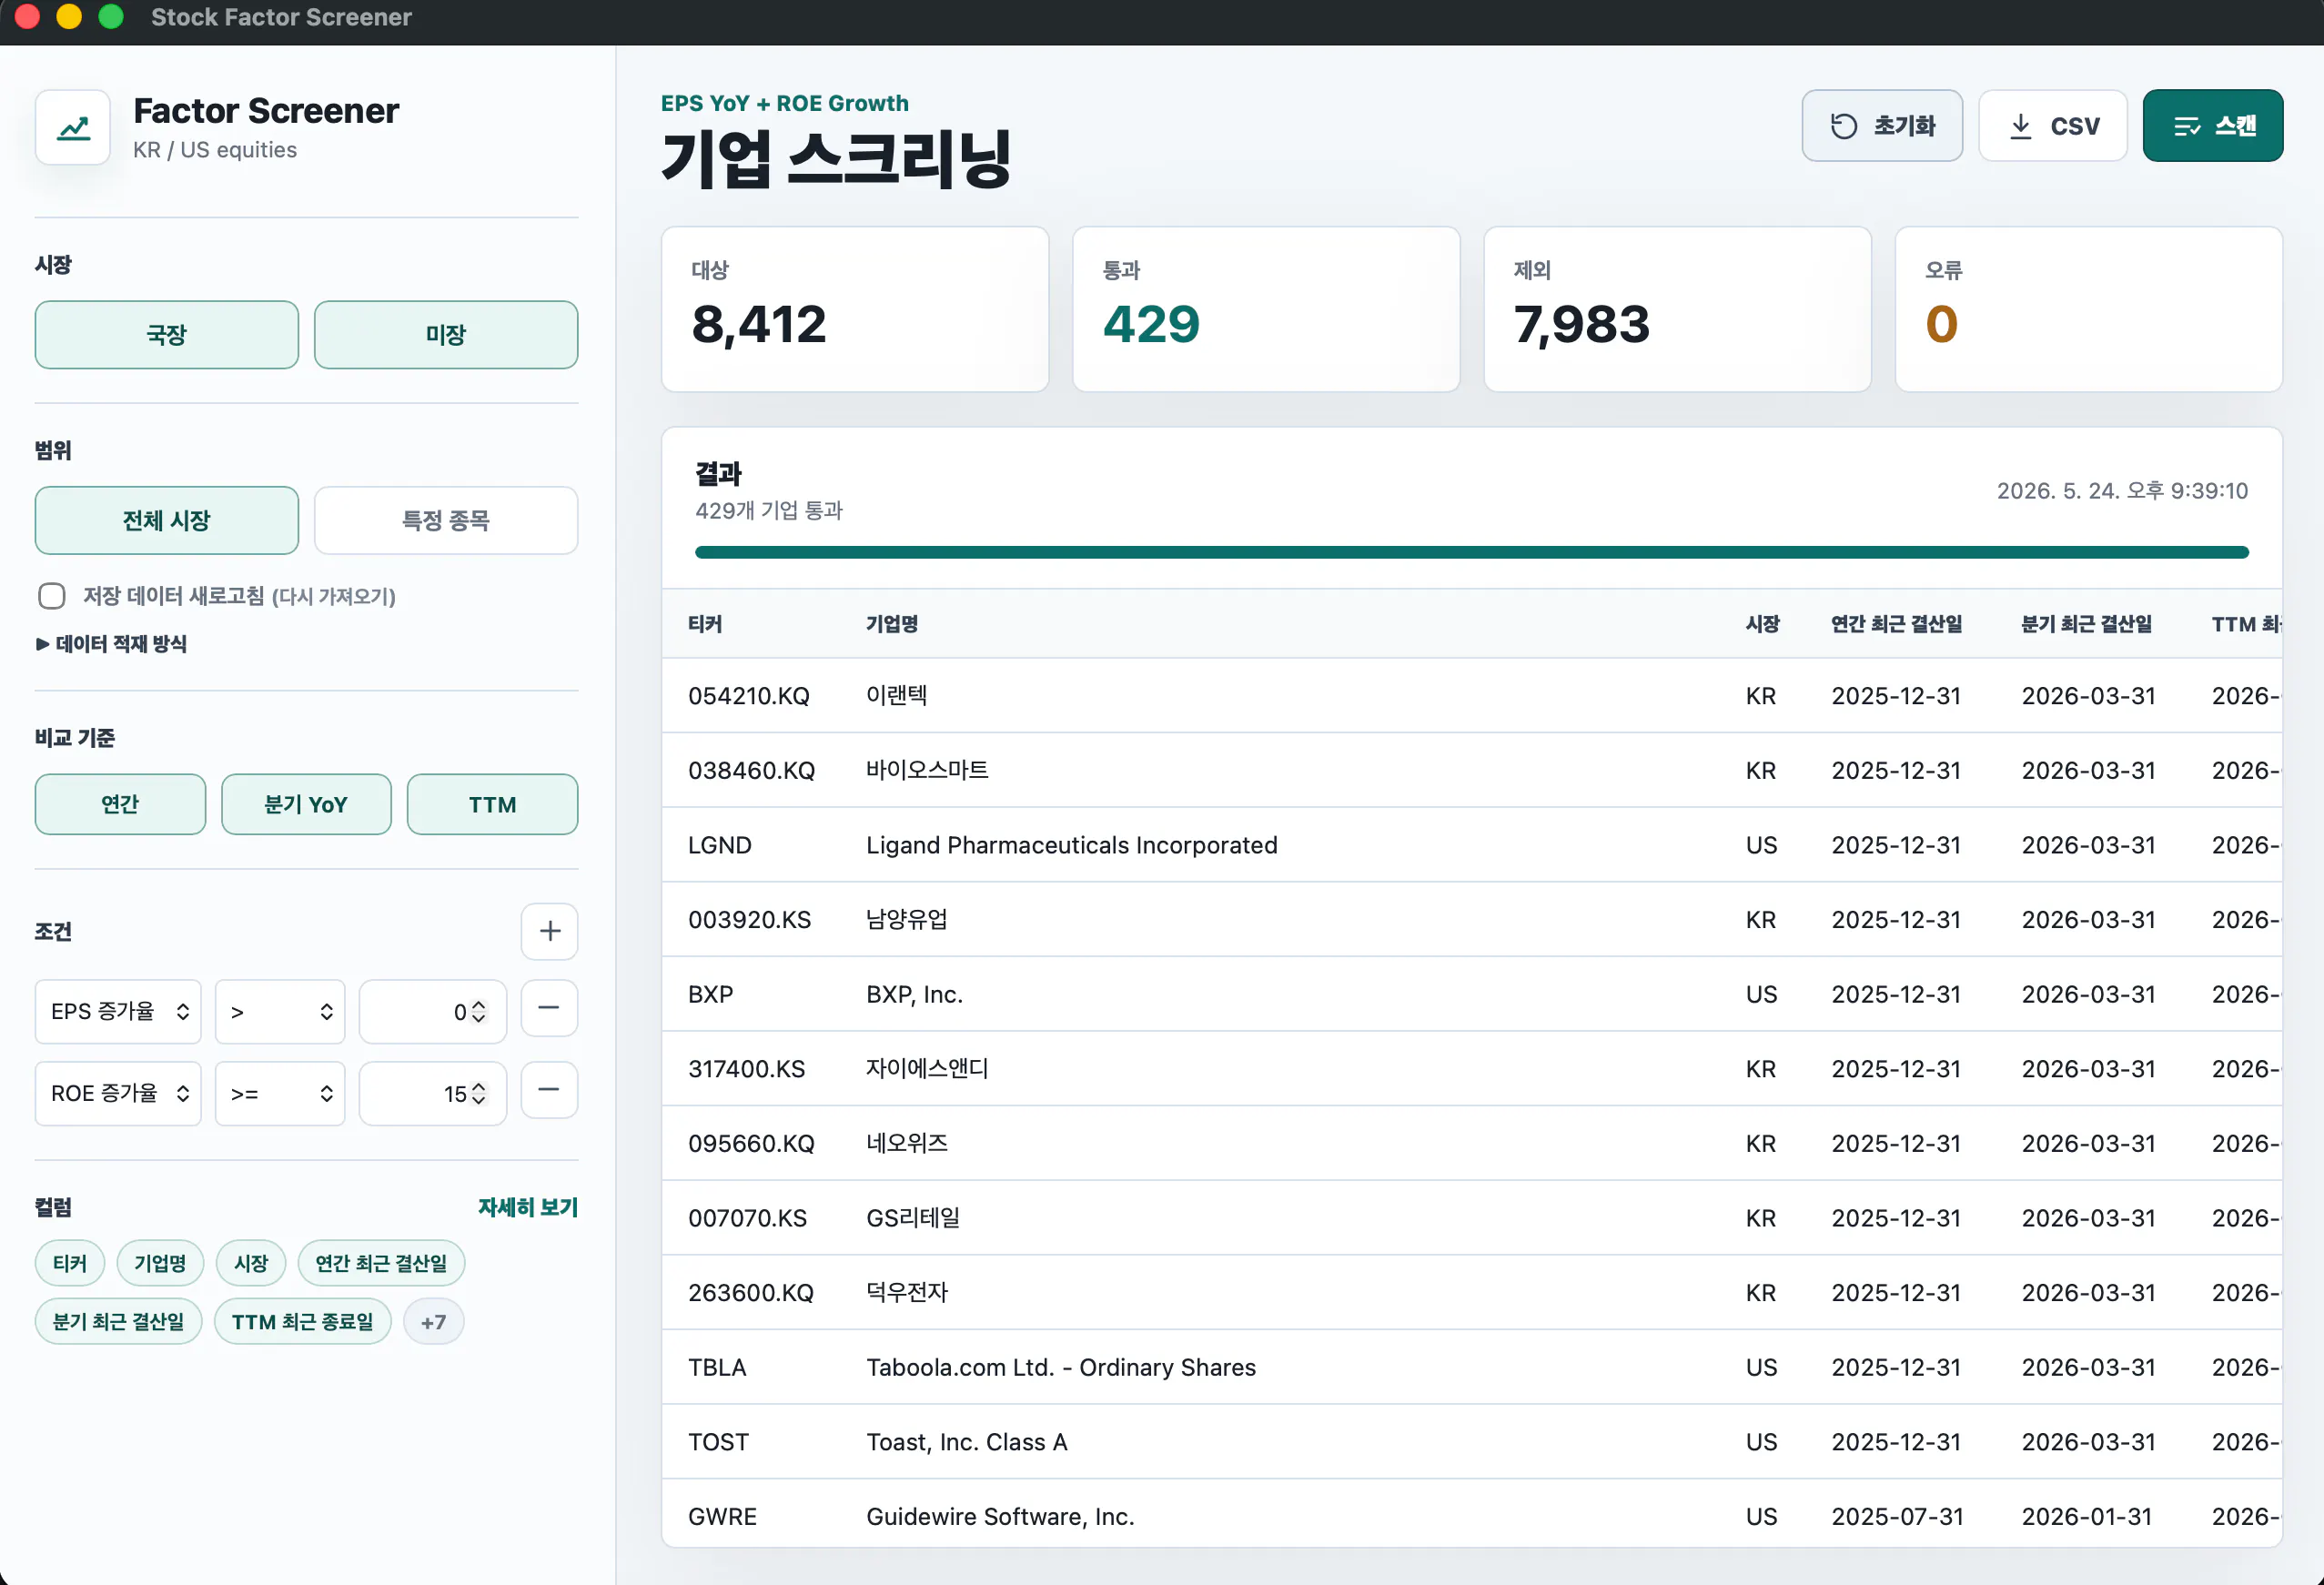Viewport: 2324px width, 1585px height.
Task: Toggle the 티커 column chip
Action: tap(70, 1264)
